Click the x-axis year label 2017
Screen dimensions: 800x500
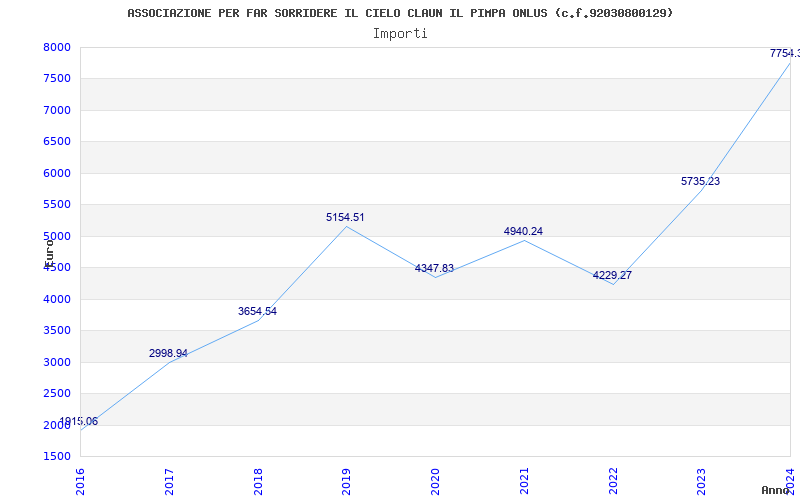point(169,482)
